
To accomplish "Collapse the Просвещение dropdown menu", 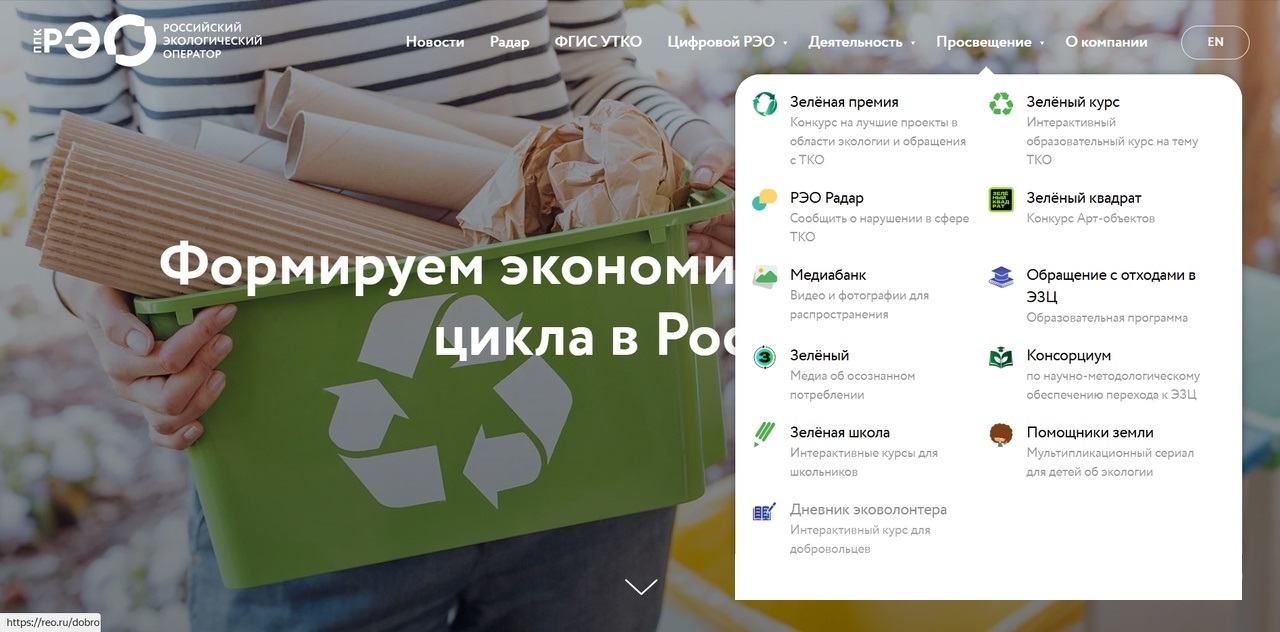I will click(x=989, y=42).
